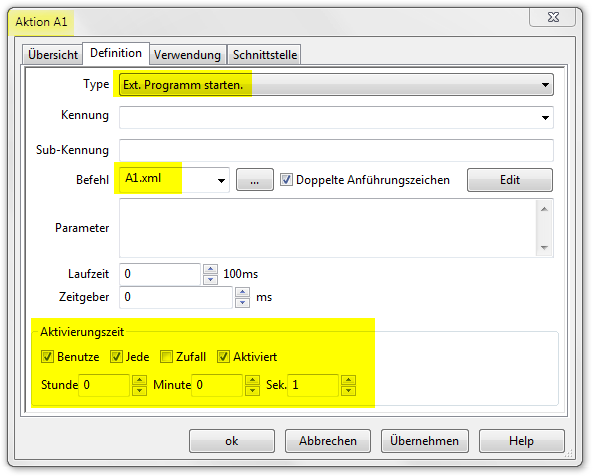Click inside the Sub-Kennung text field
Screen dimensions: 593x476
click(x=336, y=150)
